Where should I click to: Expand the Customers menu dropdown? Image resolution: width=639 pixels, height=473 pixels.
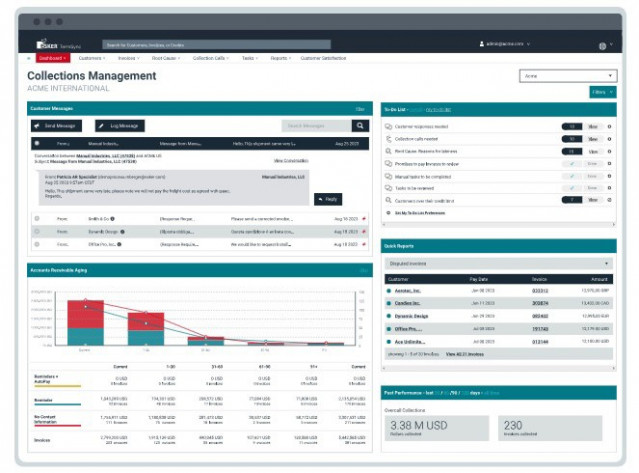point(92,58)
